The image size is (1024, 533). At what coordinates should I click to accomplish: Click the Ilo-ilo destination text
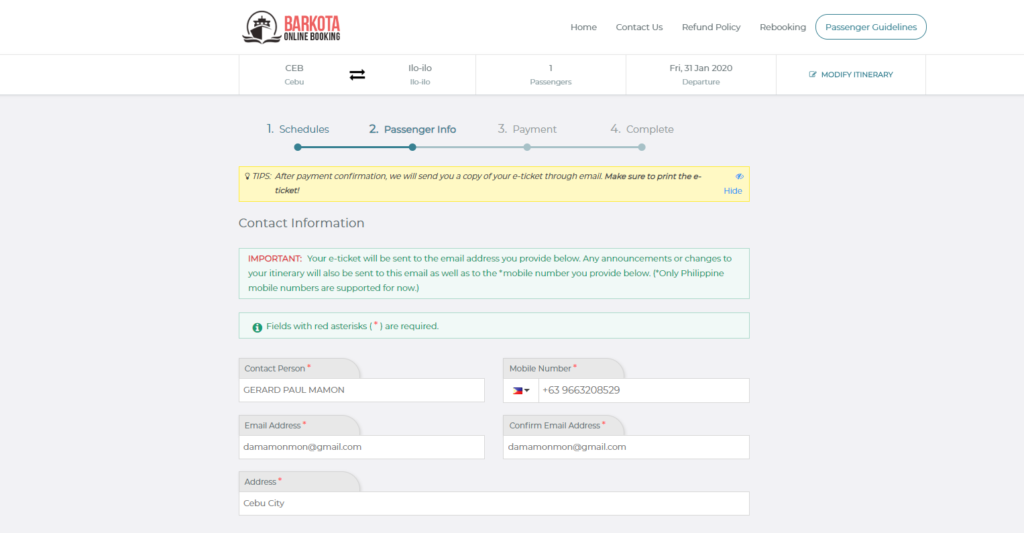[x=420, y=74]
